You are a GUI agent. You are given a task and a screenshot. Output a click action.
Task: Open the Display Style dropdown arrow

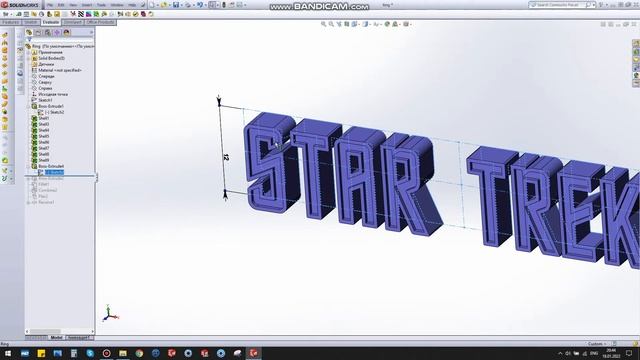pyautogui.click(x=370, y=24)
